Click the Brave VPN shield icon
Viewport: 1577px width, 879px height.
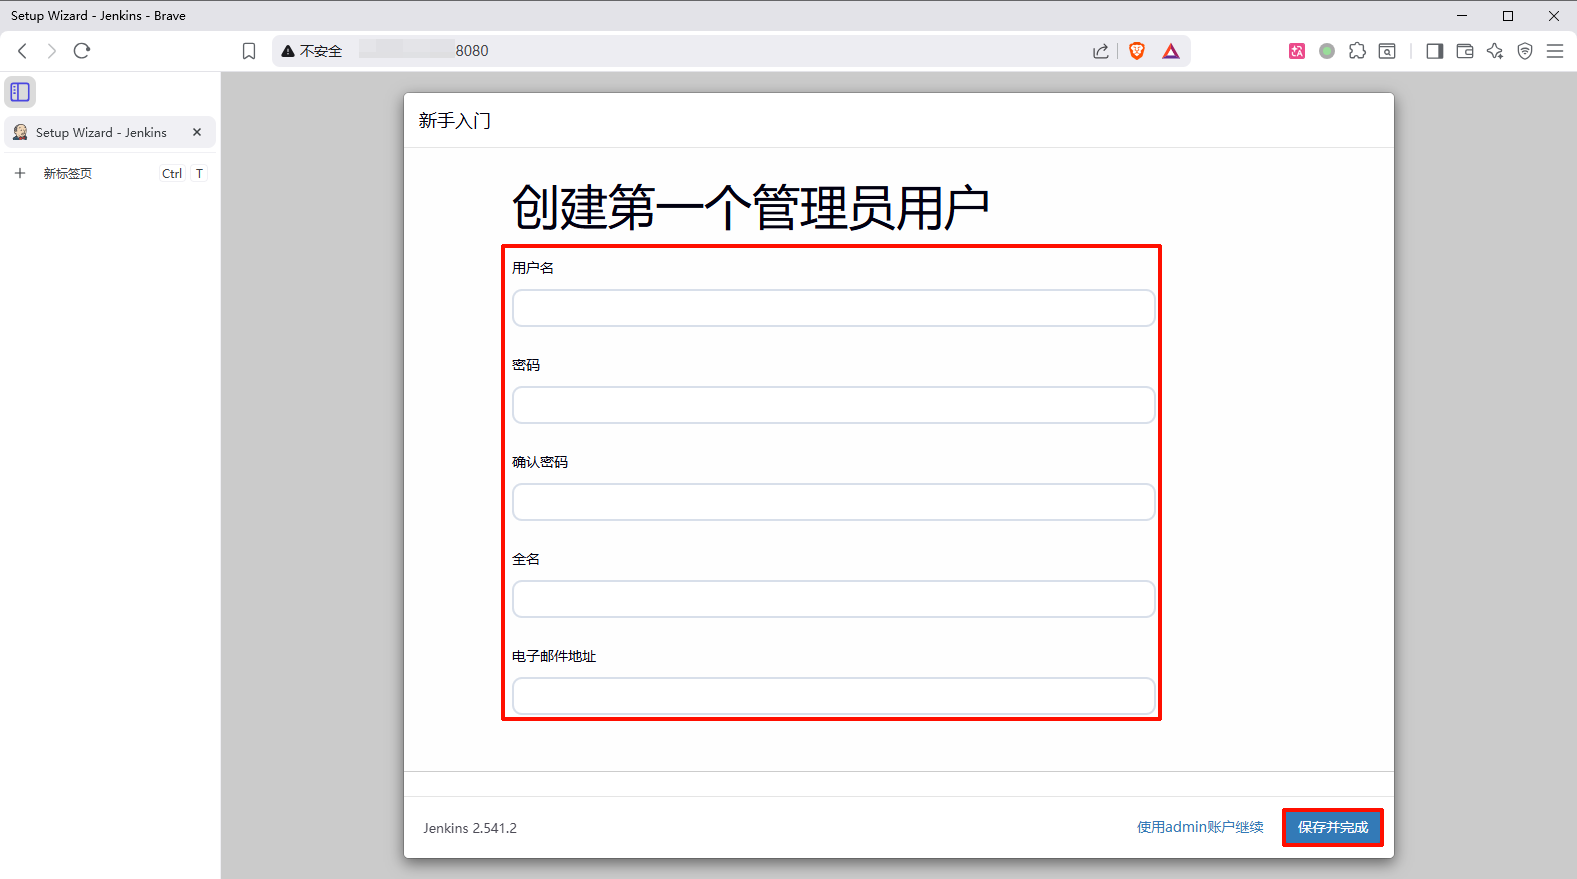click(x=1525, y=51)
